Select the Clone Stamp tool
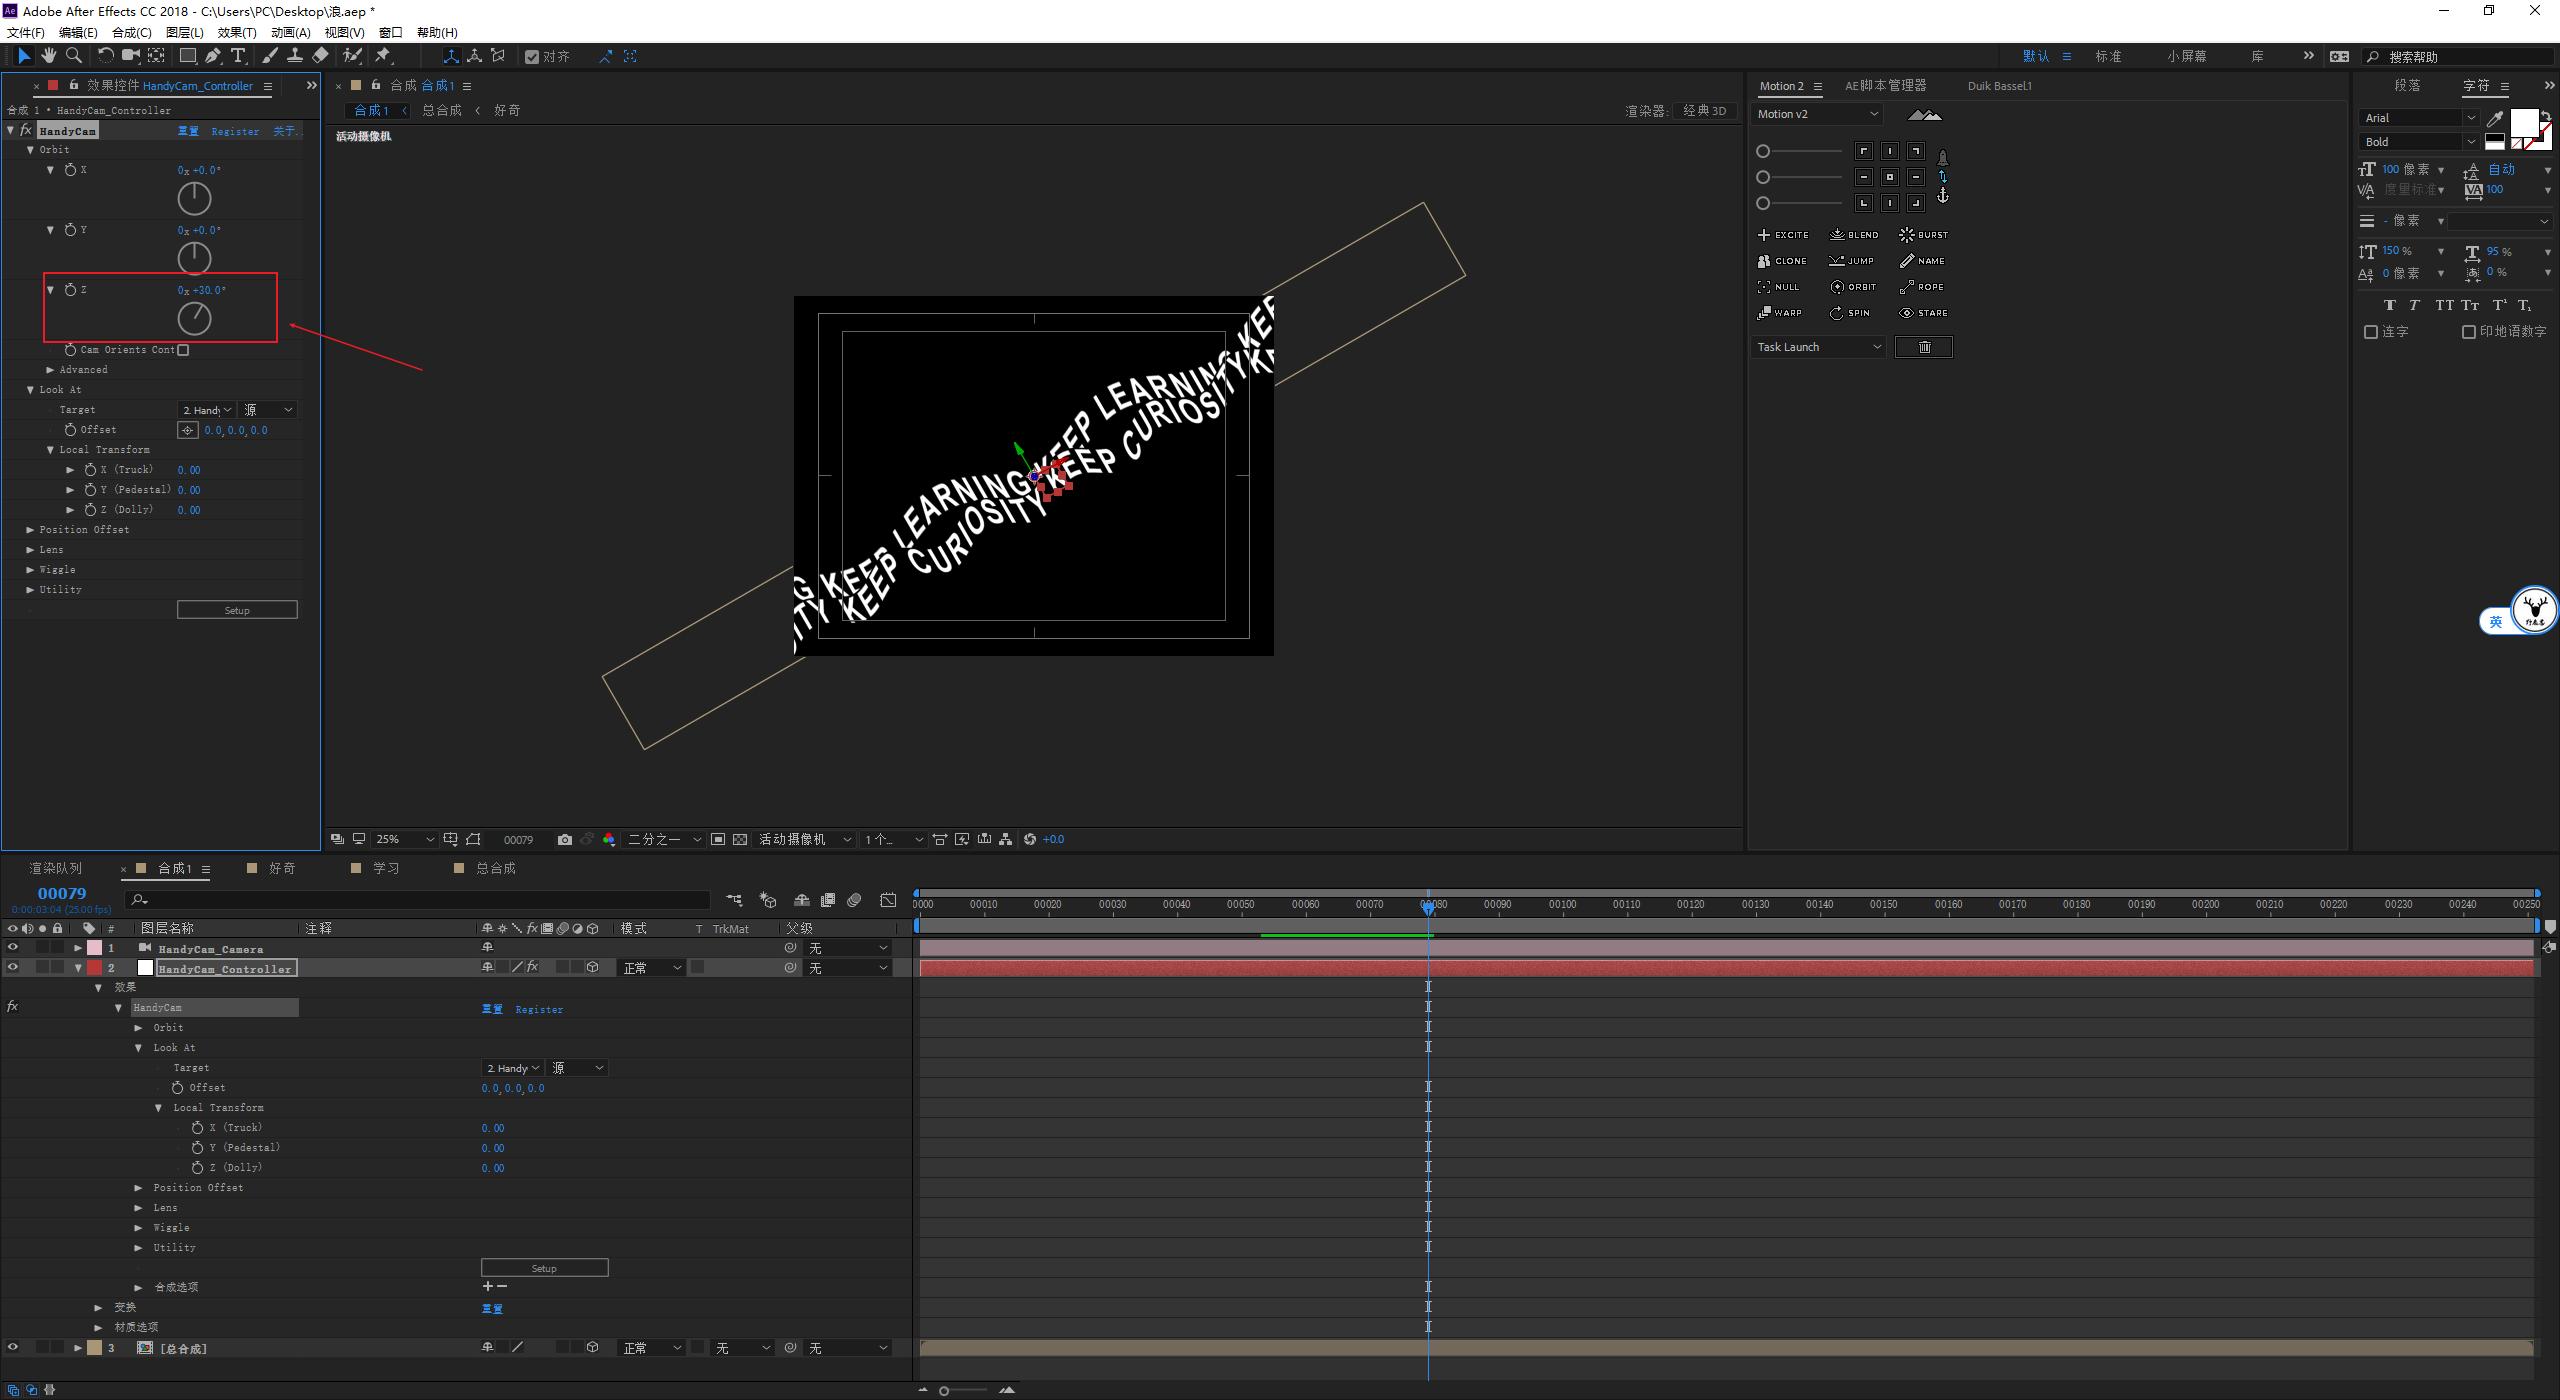Screen dimensions: 2560x1400 click(295, 56)
